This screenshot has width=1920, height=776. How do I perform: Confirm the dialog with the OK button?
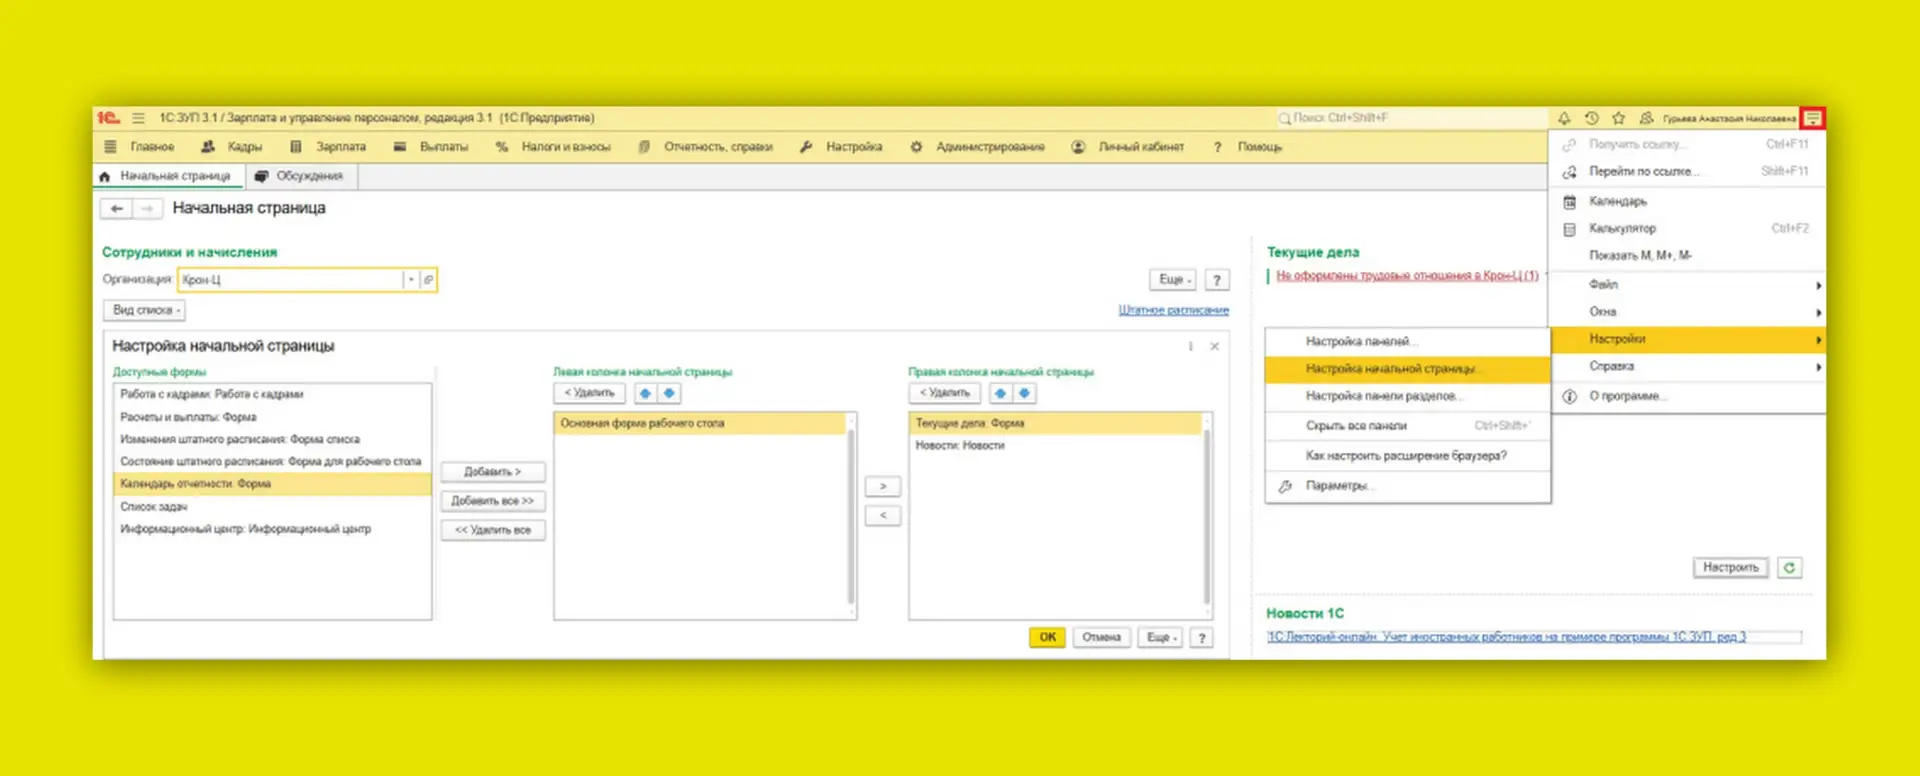(x=1047, y=637)
